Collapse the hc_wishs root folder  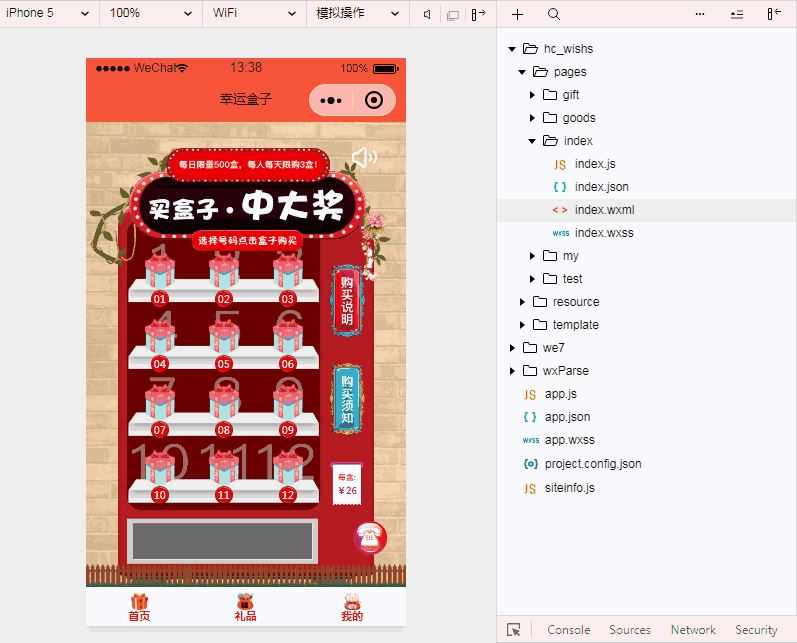pos(512,49)
